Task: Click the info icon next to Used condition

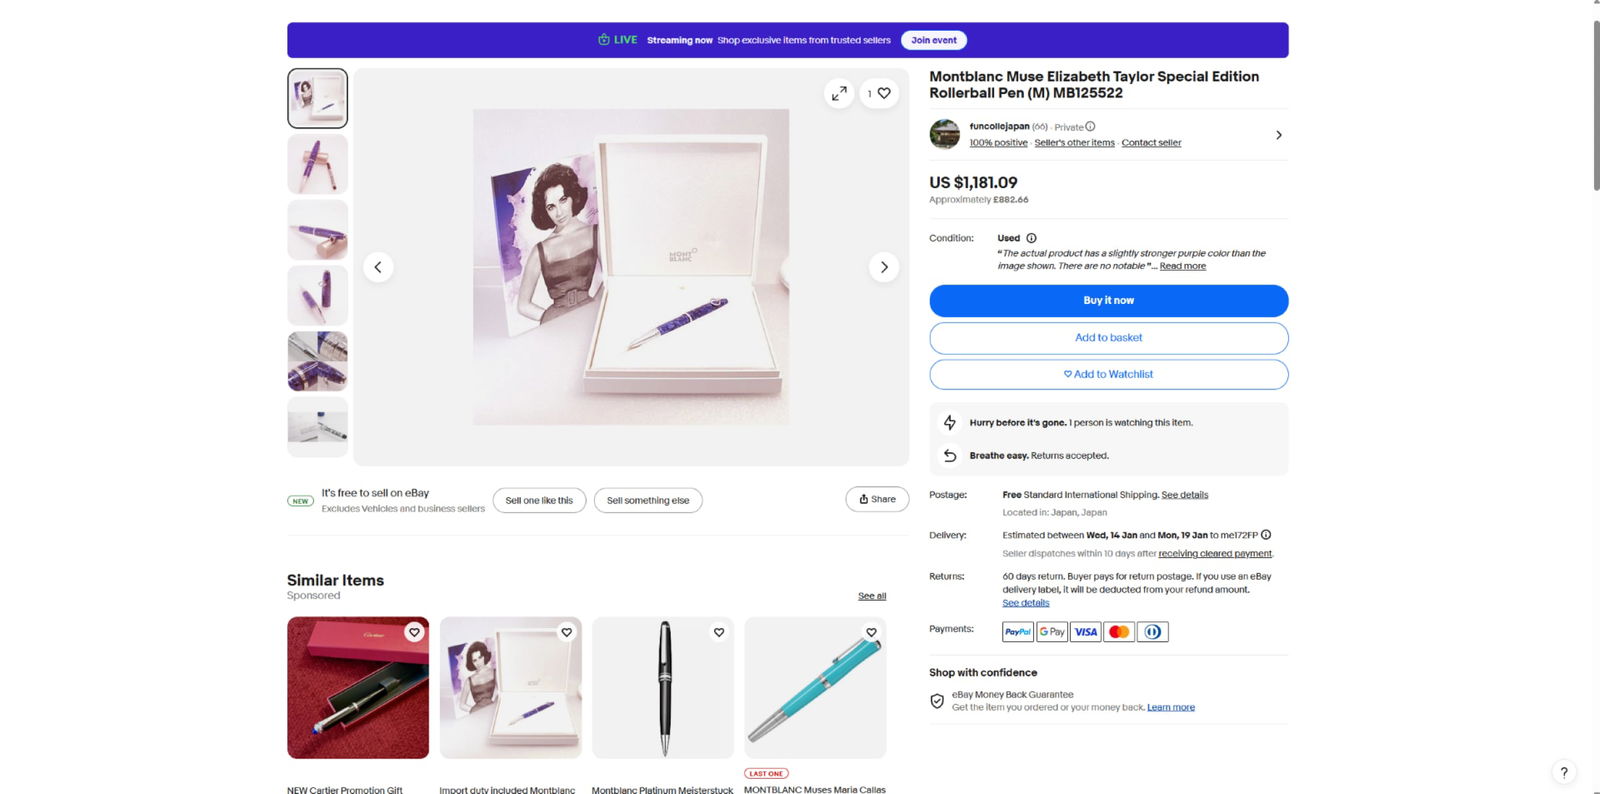Action: 1033,238
